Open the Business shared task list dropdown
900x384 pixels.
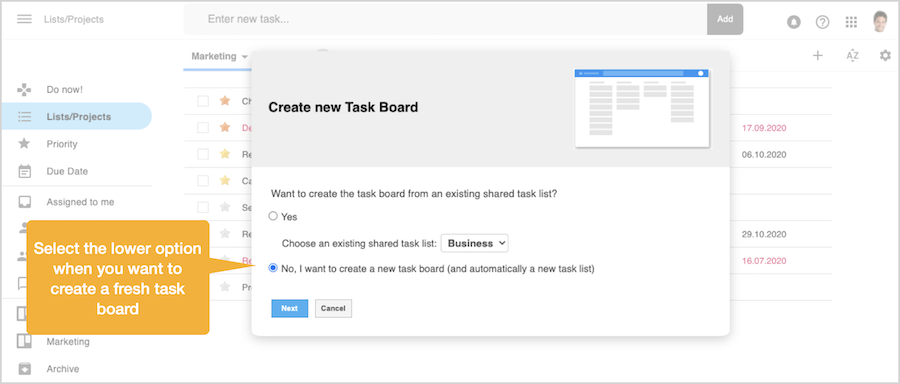475,243
